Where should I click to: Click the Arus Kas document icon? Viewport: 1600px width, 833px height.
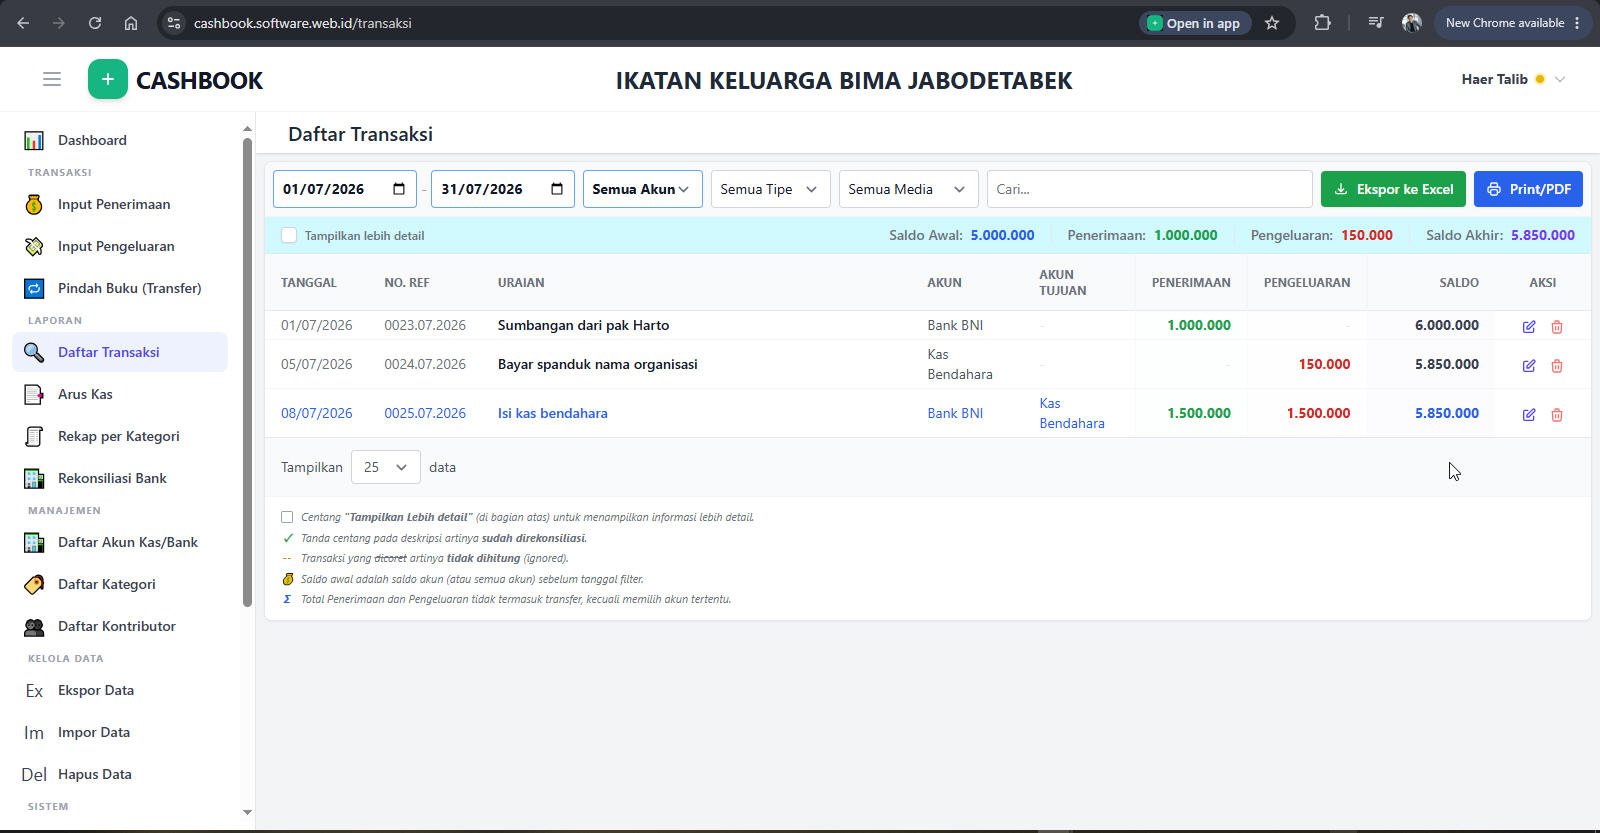34,395
